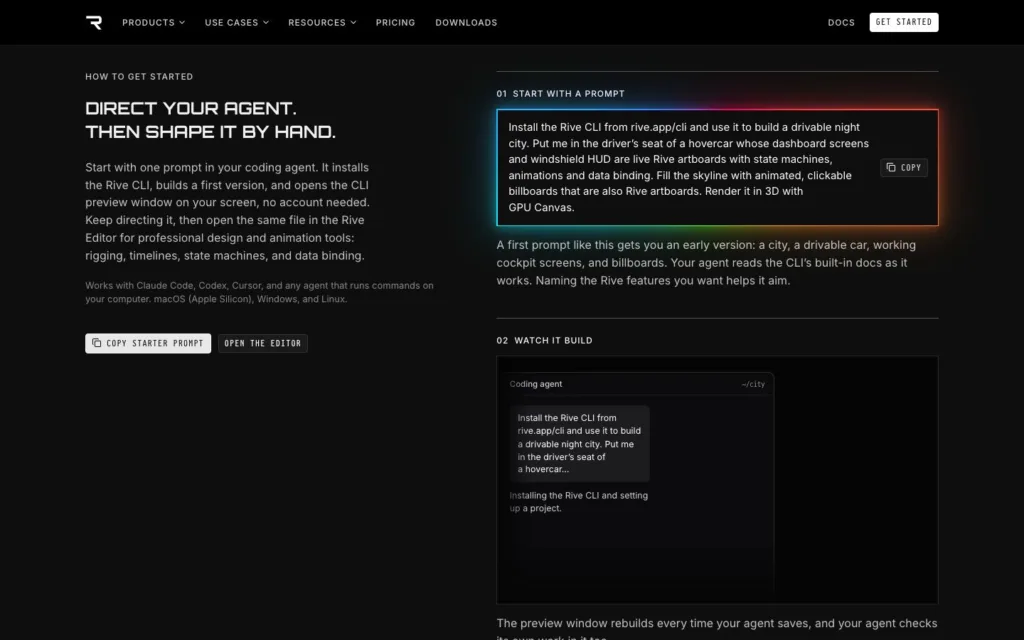
Task: Click the "Coding agent" title text
Action: click(x=536, y=384)
